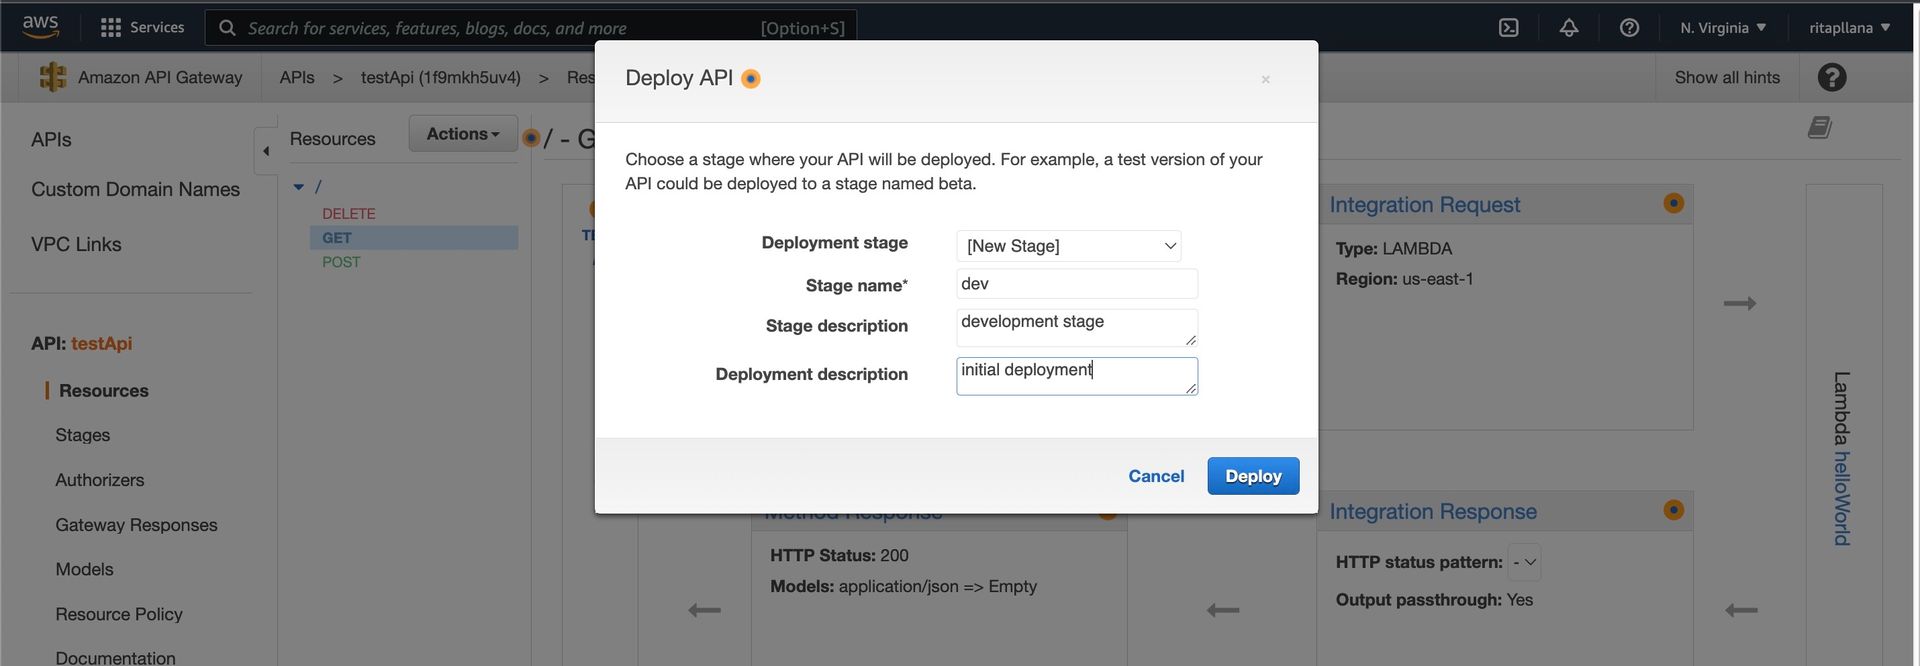
Task: Click Show all hints
Action: click(x=1727, y=77)
